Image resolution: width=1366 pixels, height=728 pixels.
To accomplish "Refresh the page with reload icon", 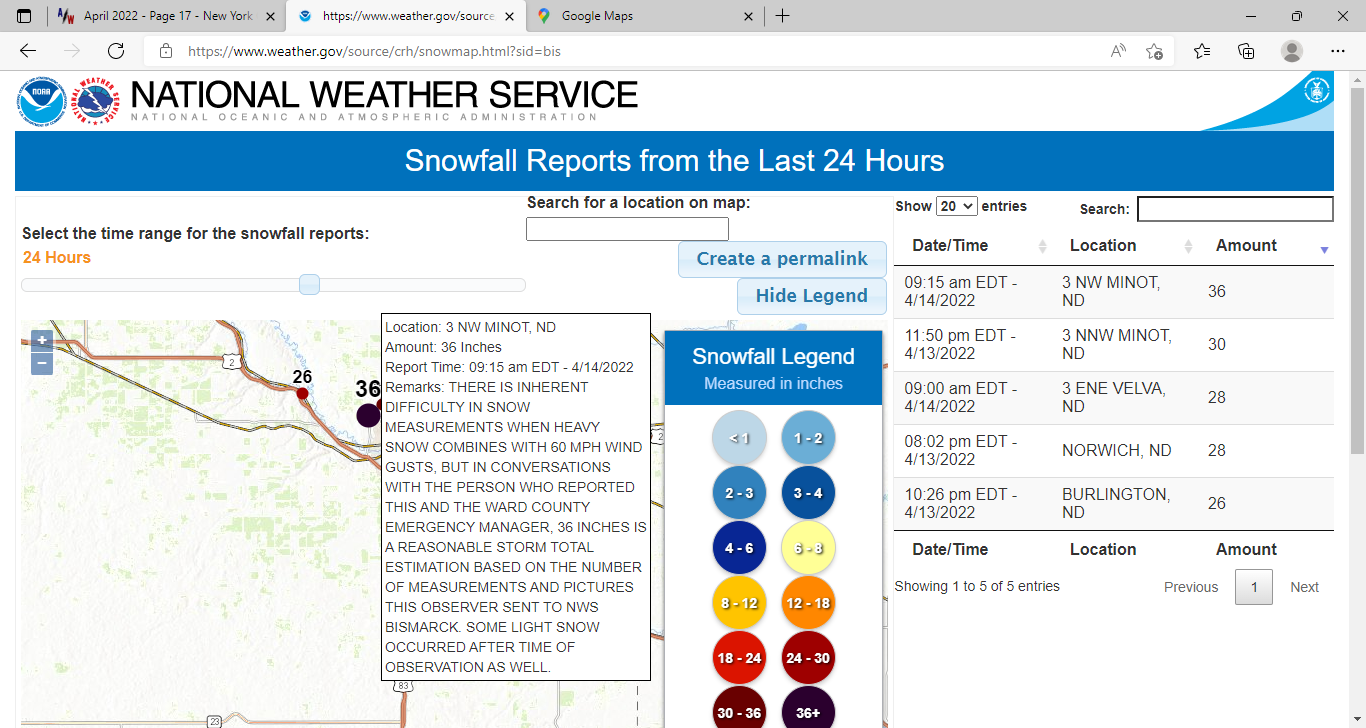I will tap(116, 51).
